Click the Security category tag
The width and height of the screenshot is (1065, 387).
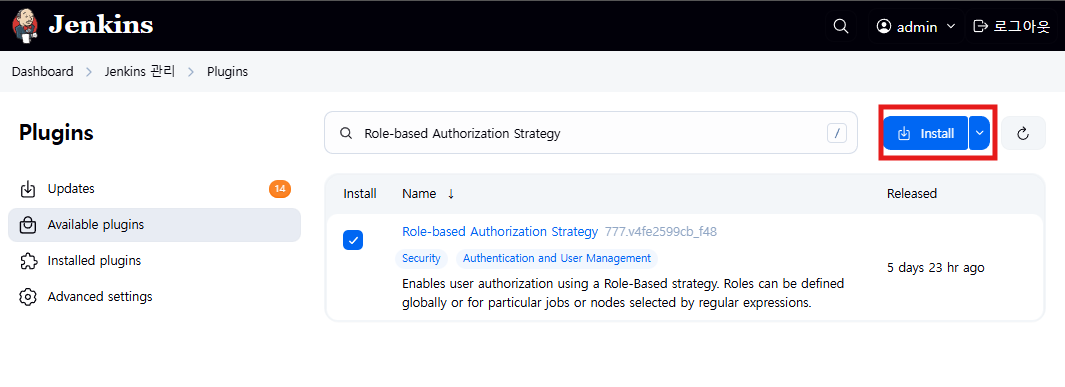pos(421,258)
